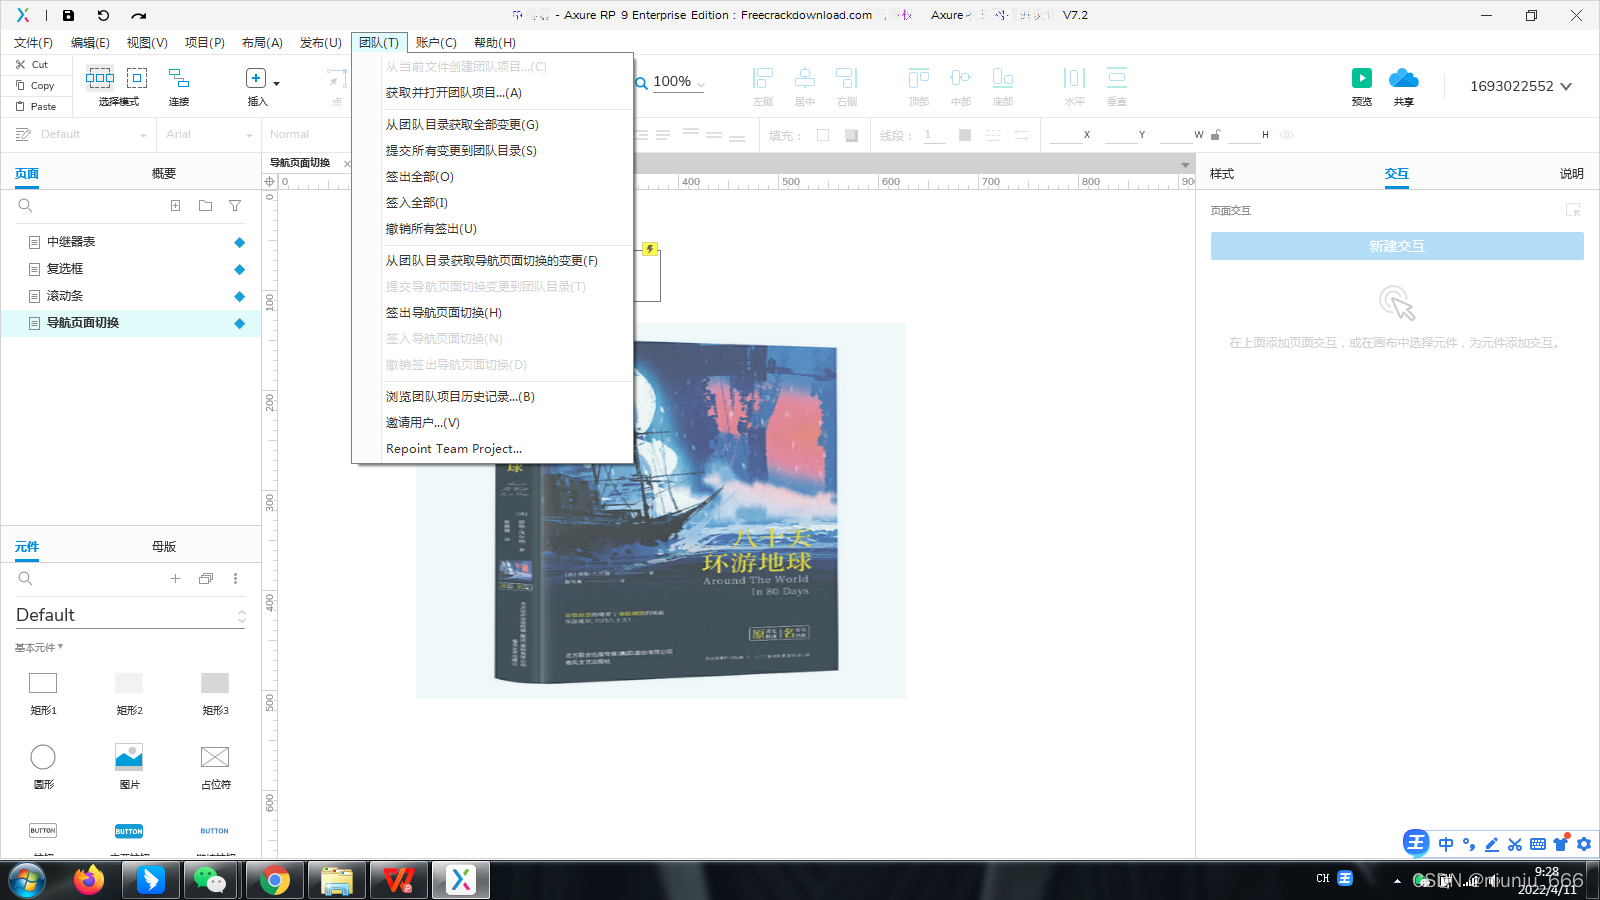Screen dimensions: 1600x900
Task: Click the 新建交互 button
Action: pyautogui.click(x=1397, y=246)
